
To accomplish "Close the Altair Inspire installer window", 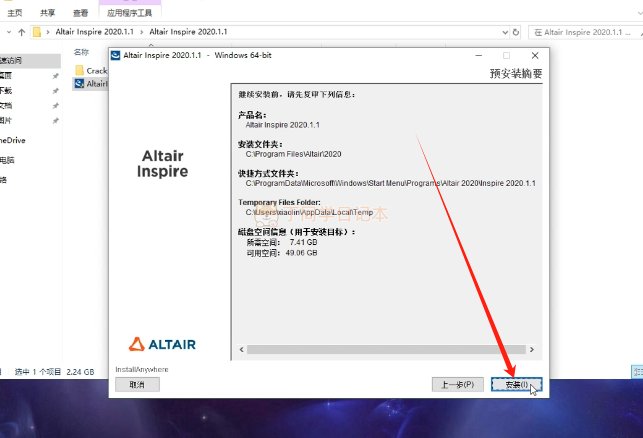I will click(x=535, y=55).
